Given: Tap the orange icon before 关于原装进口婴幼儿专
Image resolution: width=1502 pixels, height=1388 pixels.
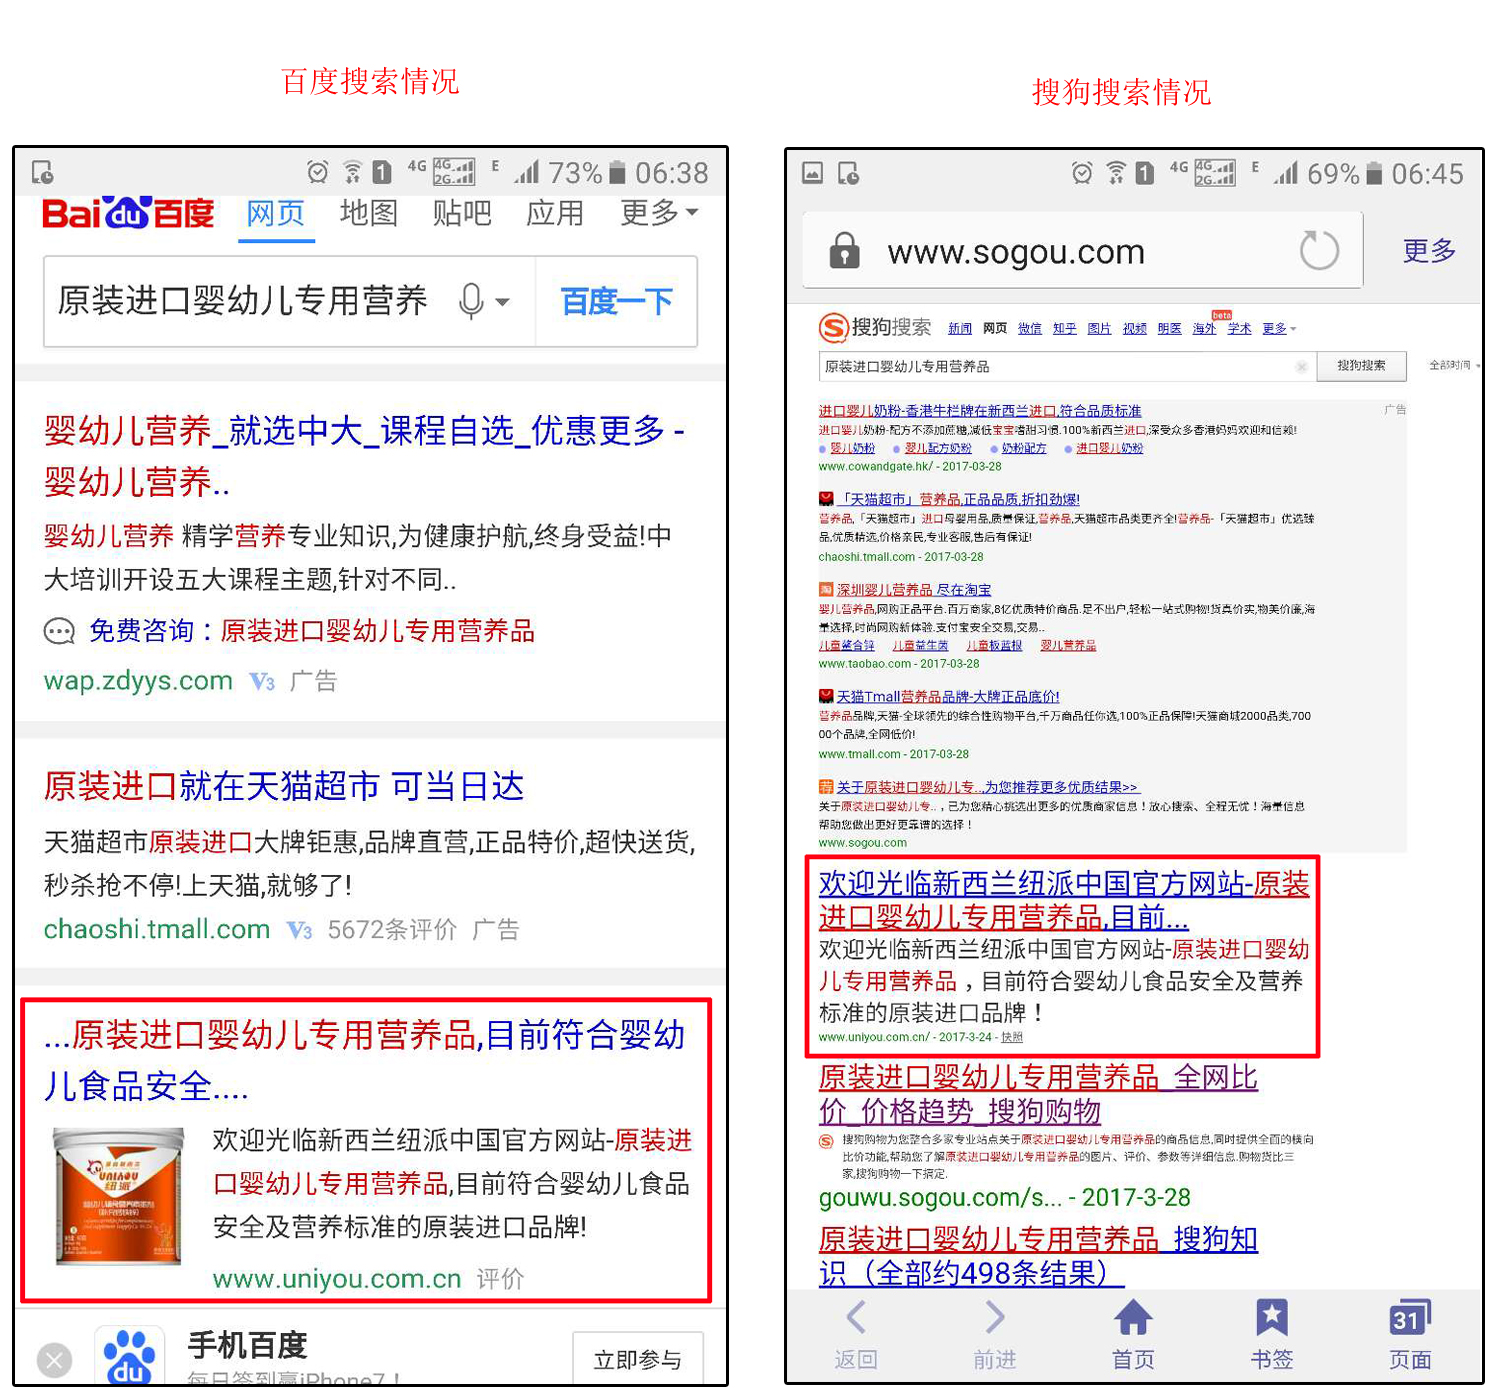Looking at the screenshot, I should [x=826, y=787].
